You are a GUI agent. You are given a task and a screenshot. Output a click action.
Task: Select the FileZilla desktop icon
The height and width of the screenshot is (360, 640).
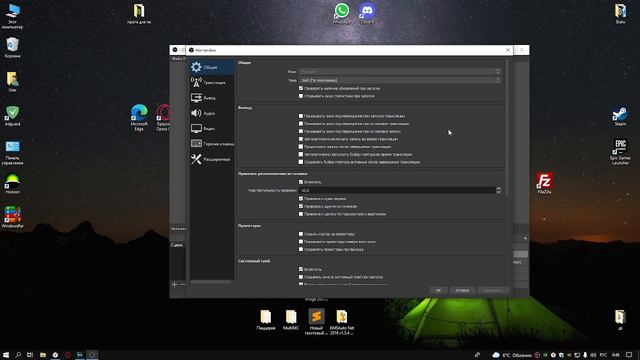(544, 183)
